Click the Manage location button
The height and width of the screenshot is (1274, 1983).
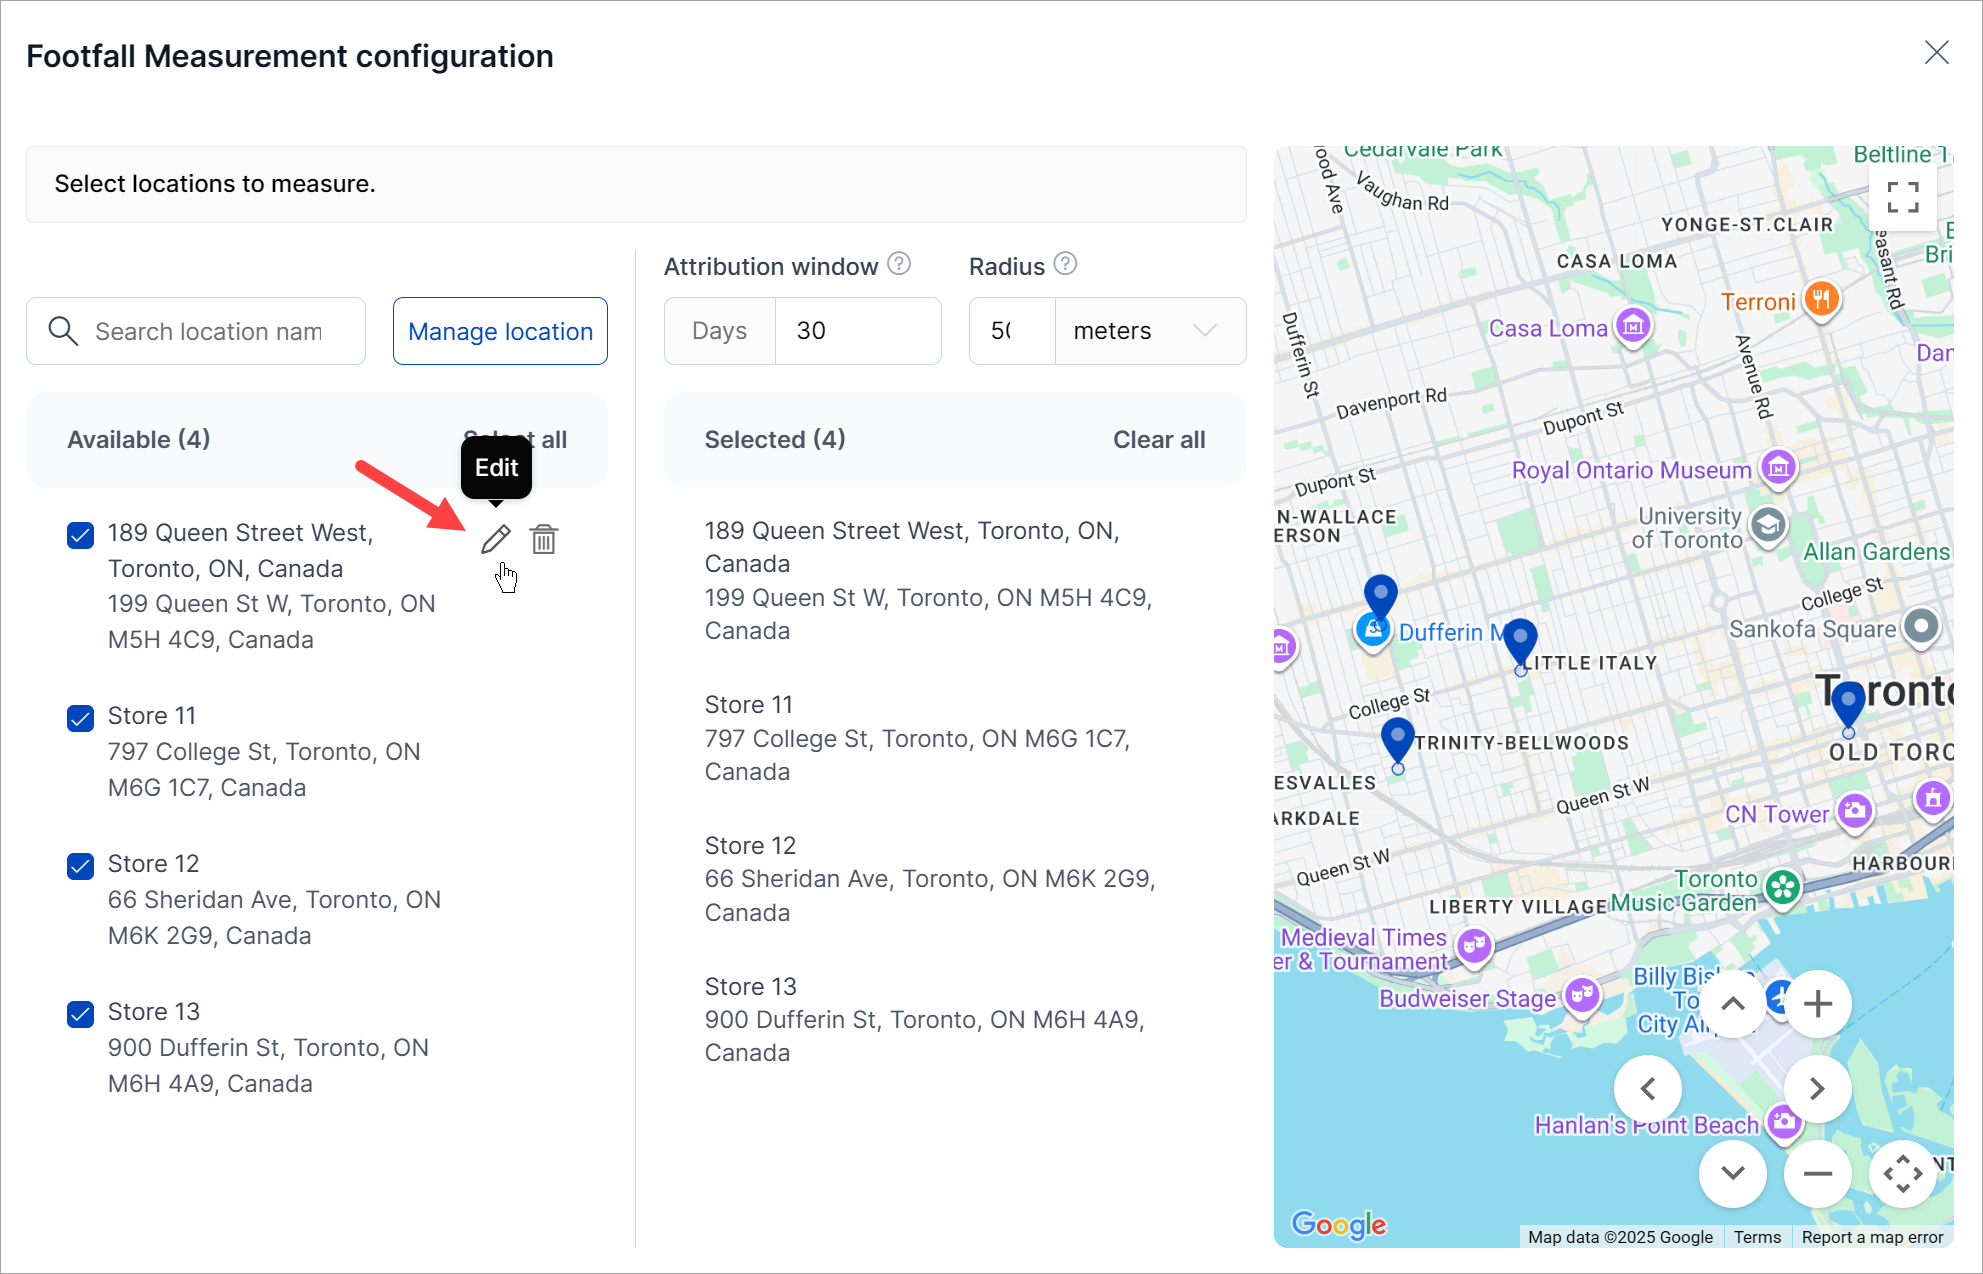pyautogui.click(x=500, y=331)
